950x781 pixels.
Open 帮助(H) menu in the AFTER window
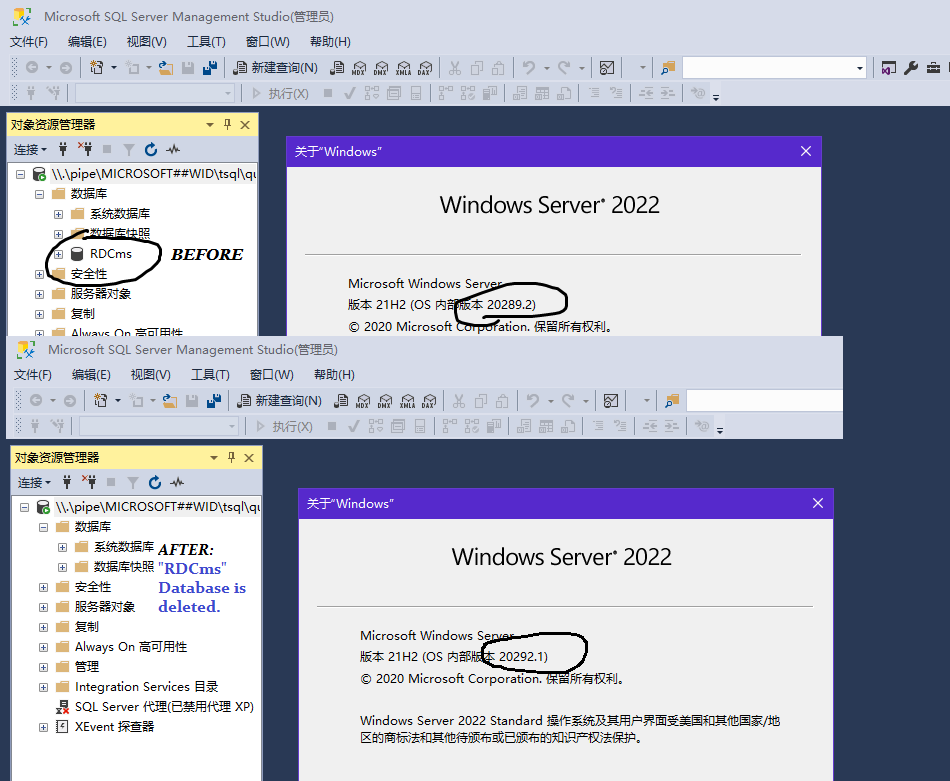[x=334, y=374]
